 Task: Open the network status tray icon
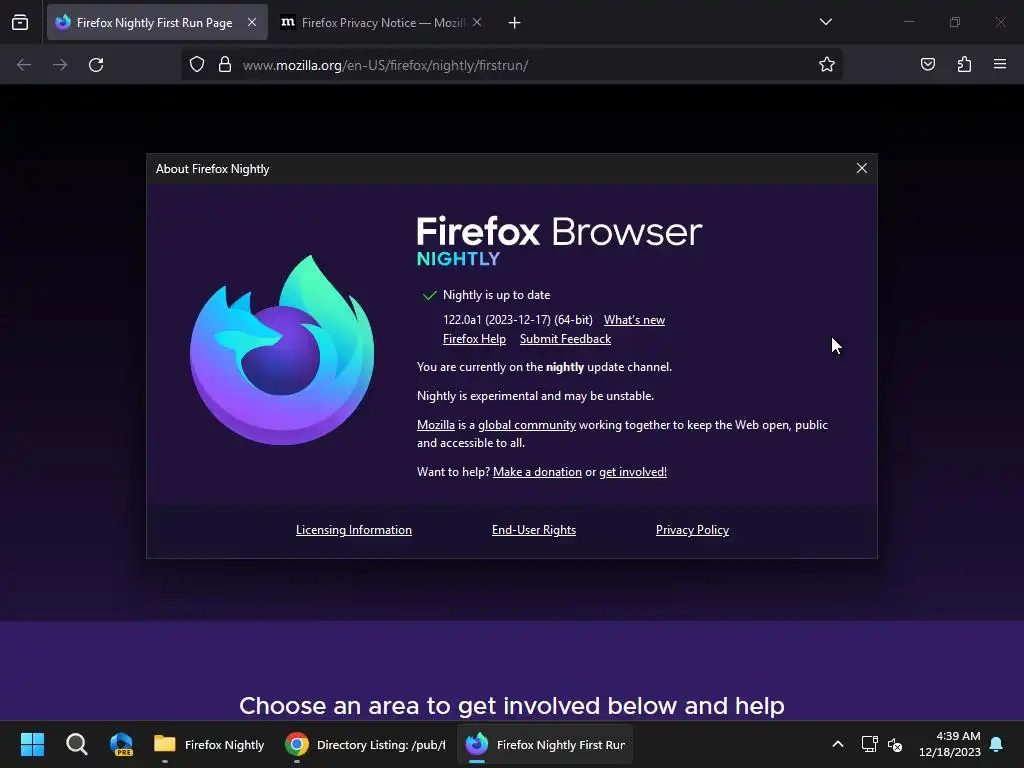click(869, 744)
